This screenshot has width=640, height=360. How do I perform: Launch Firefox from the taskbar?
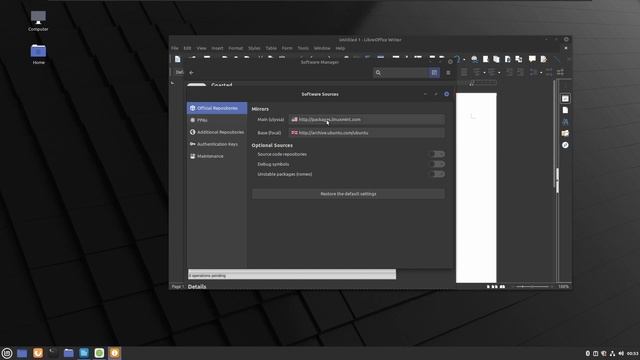point(38,353)
